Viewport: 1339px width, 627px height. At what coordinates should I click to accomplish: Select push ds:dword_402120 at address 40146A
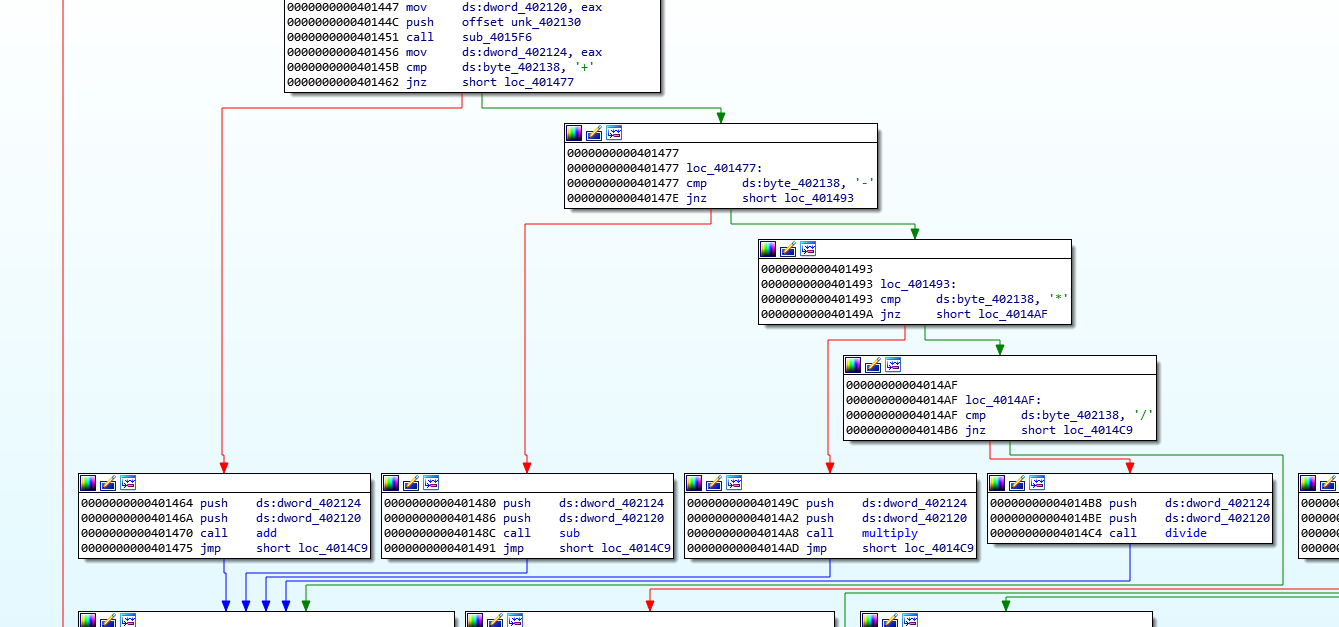click(x=221, y=518)
